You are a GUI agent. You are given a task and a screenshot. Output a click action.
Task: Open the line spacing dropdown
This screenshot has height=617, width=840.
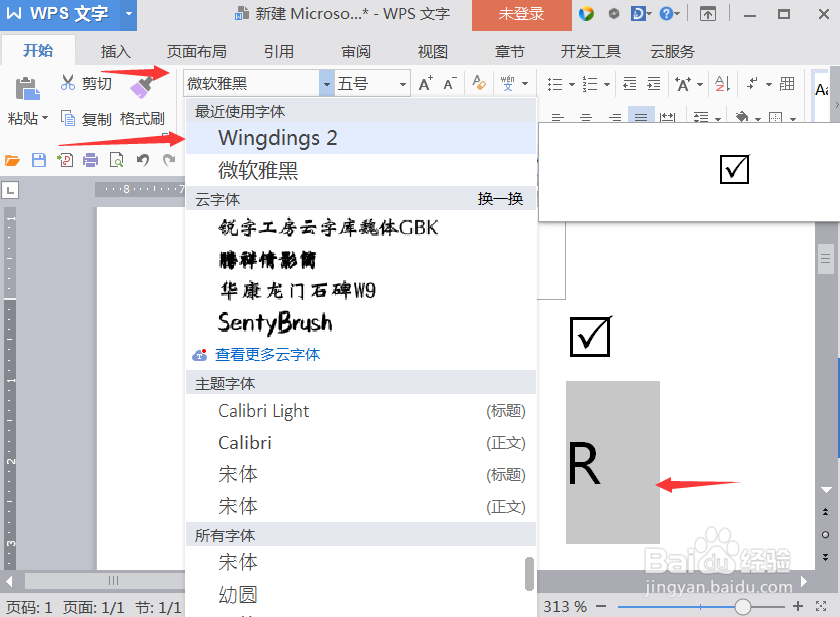[x=702, y=118]
